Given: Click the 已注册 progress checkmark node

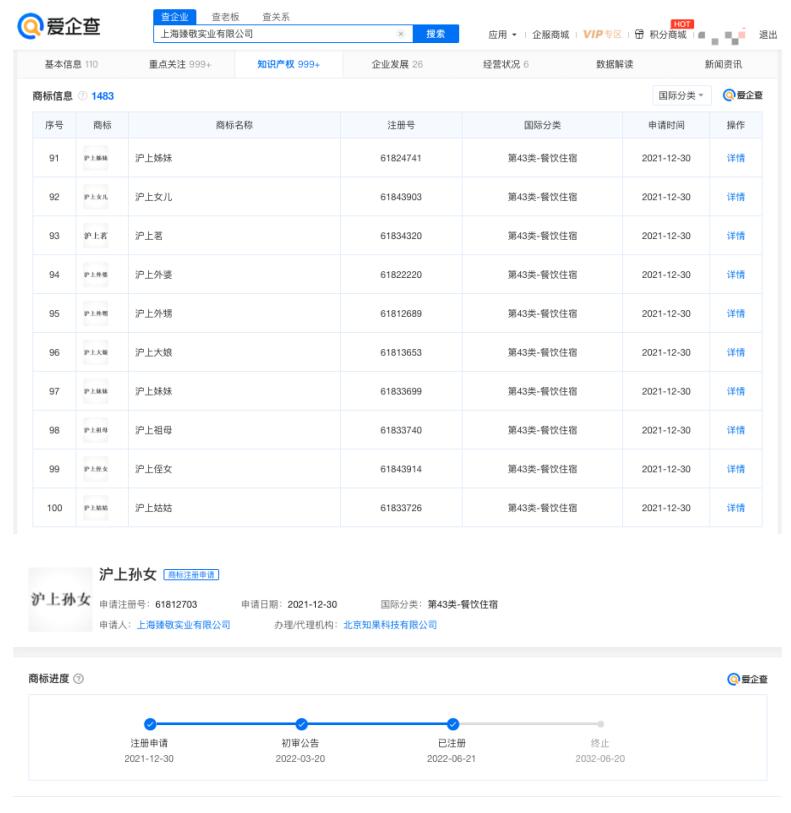Looking at the screenshot, I should pyautogui.click(x=452, y=723).
